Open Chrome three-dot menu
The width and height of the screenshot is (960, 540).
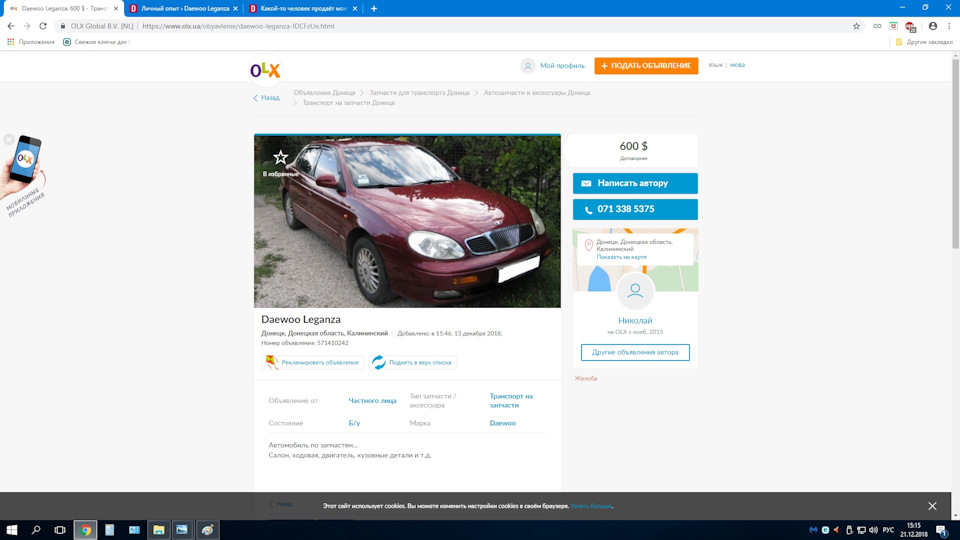coord(949,26)
